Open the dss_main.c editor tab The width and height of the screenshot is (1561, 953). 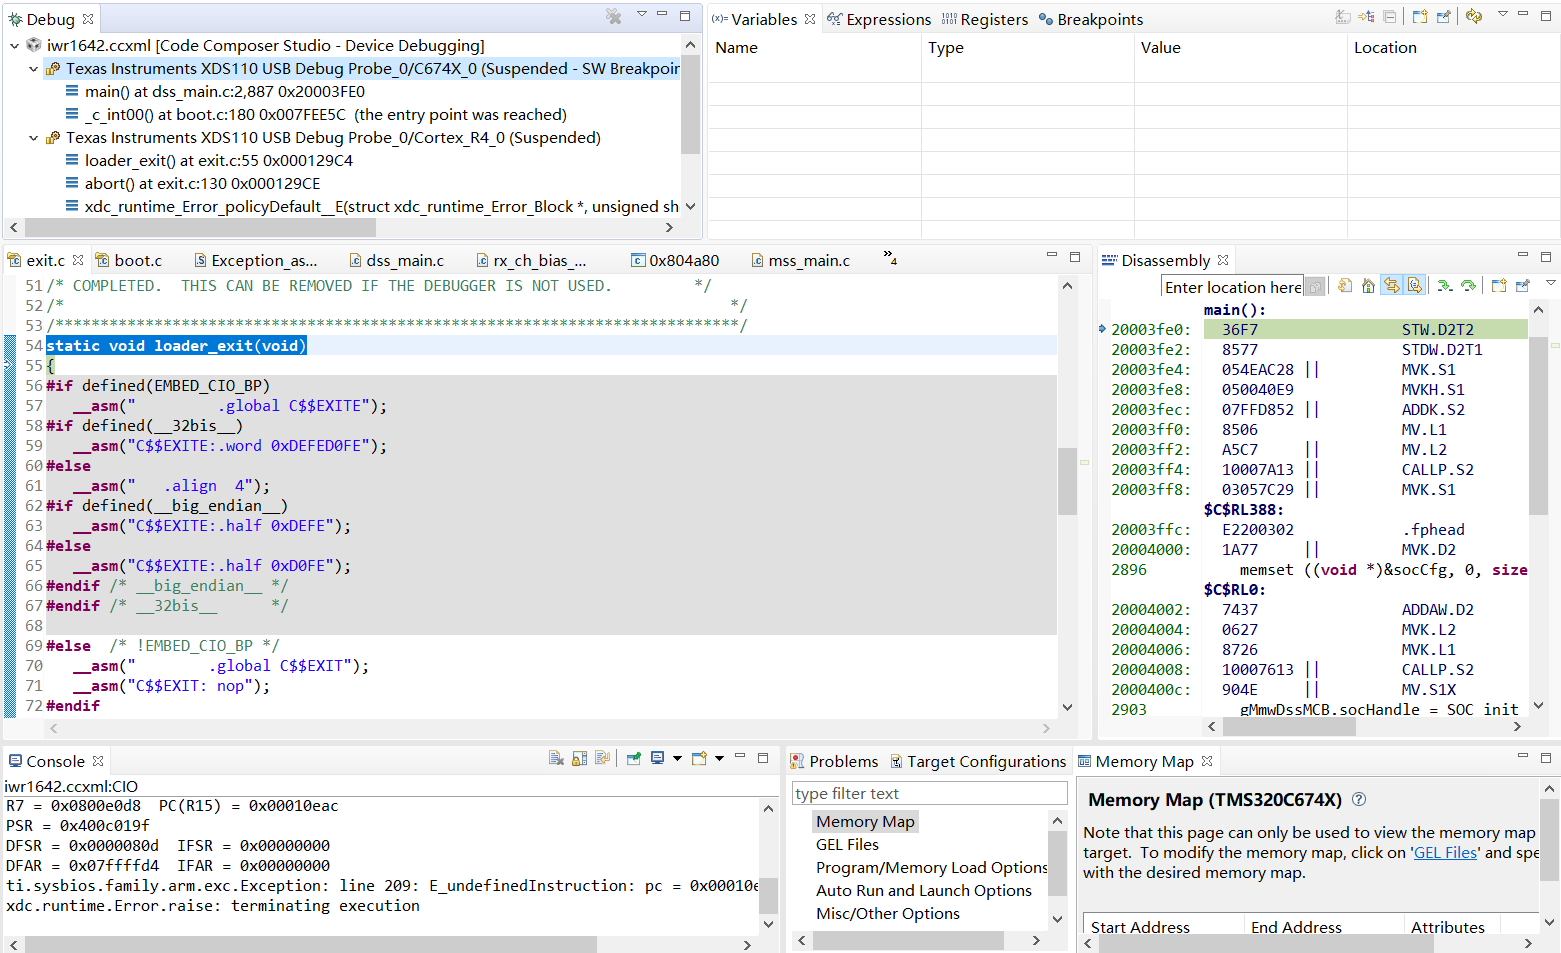coord(404,261)
